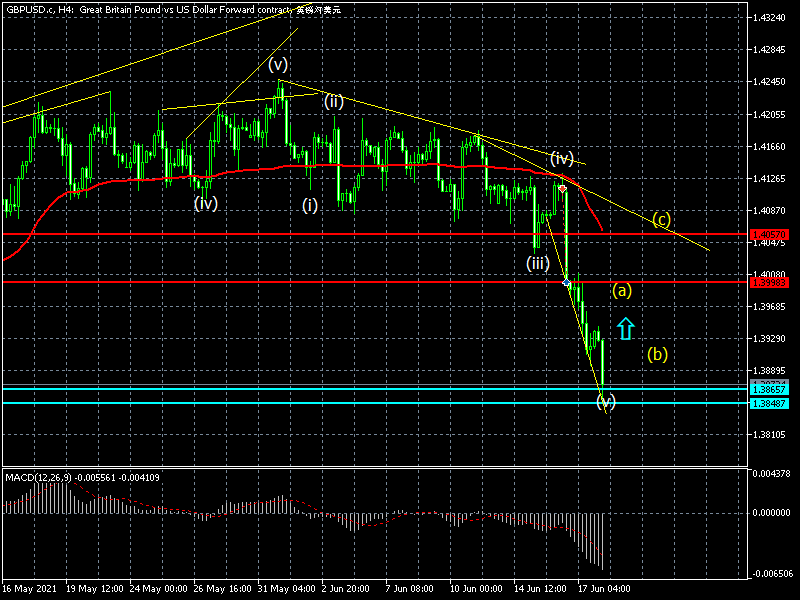
Task: Select the blue trade exit marker
Action: [x=568, y=284]
